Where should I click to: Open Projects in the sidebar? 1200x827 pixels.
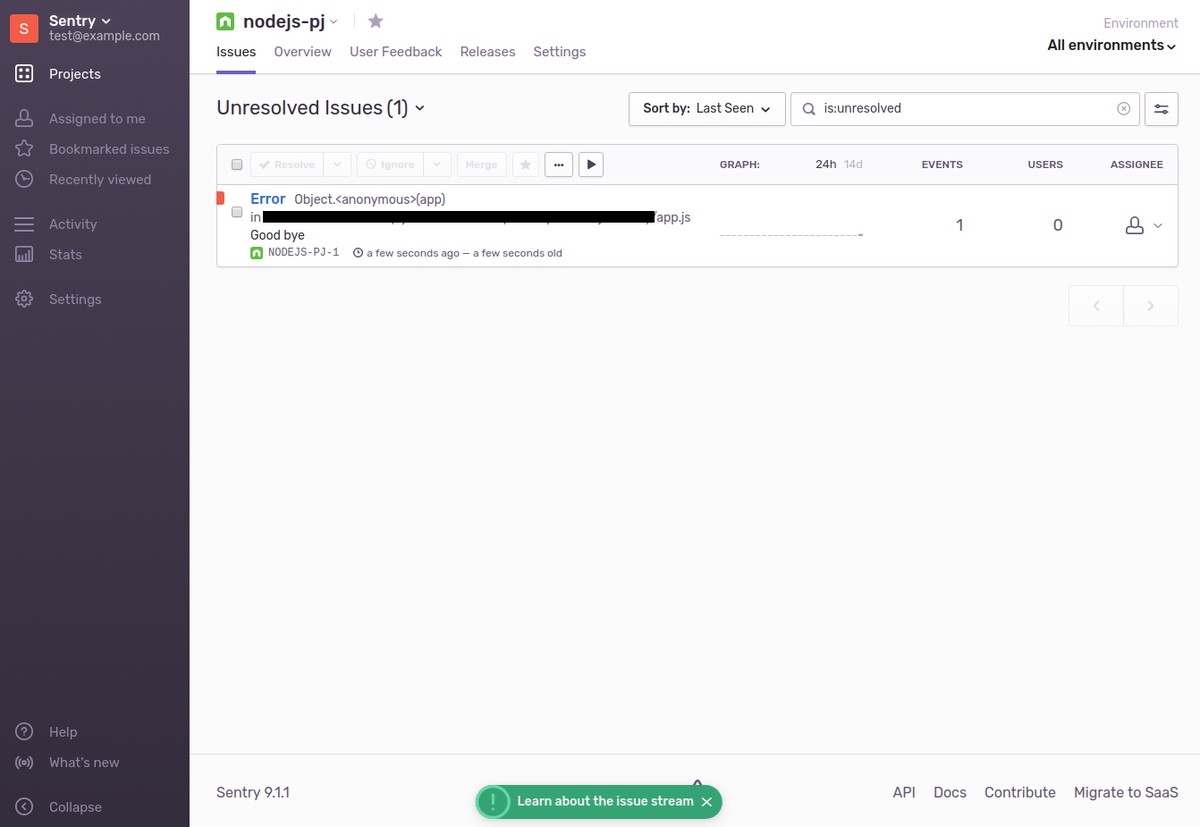click(74, 74)
